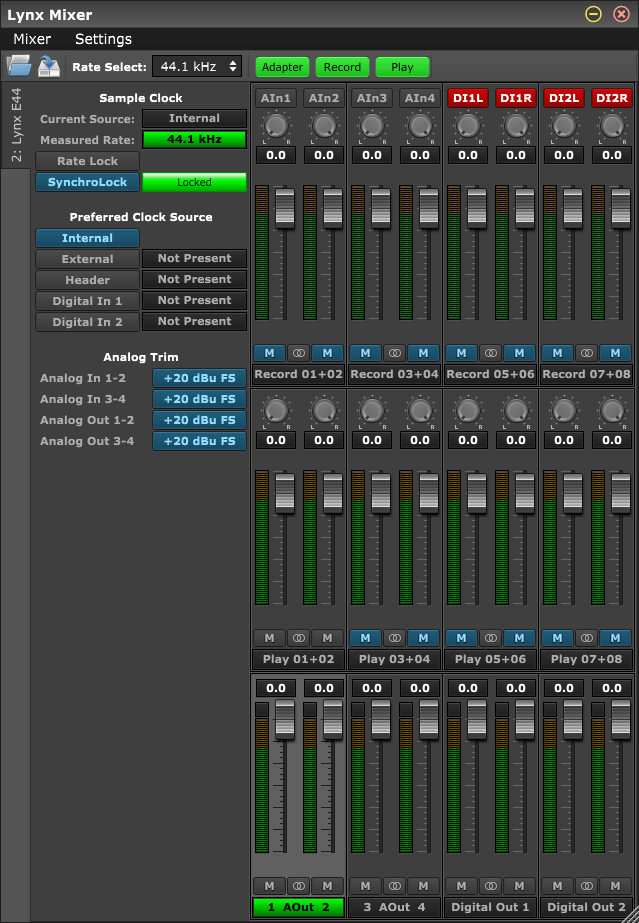Toggle stereo link icon for Digital Out 1

click(491, 886)
